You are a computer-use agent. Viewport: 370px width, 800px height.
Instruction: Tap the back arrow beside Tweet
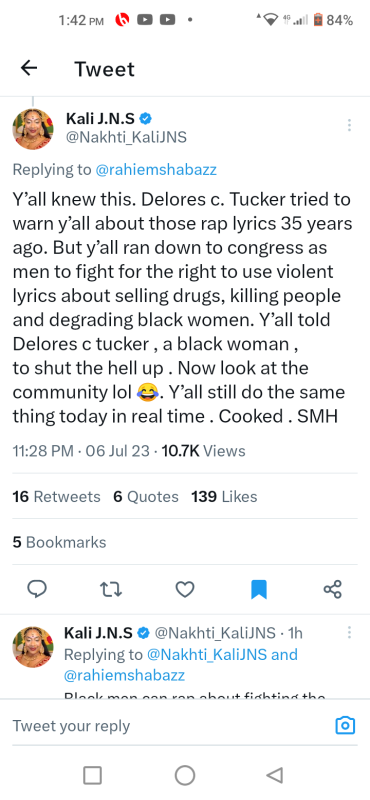coord(29,68)
